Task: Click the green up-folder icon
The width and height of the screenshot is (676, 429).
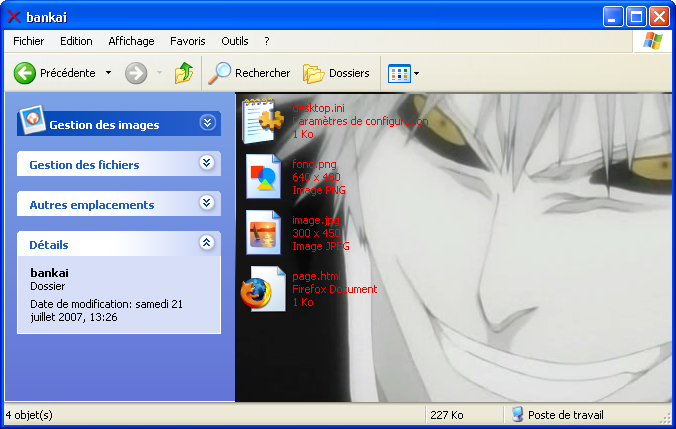Action: click(x=184, y=73)
